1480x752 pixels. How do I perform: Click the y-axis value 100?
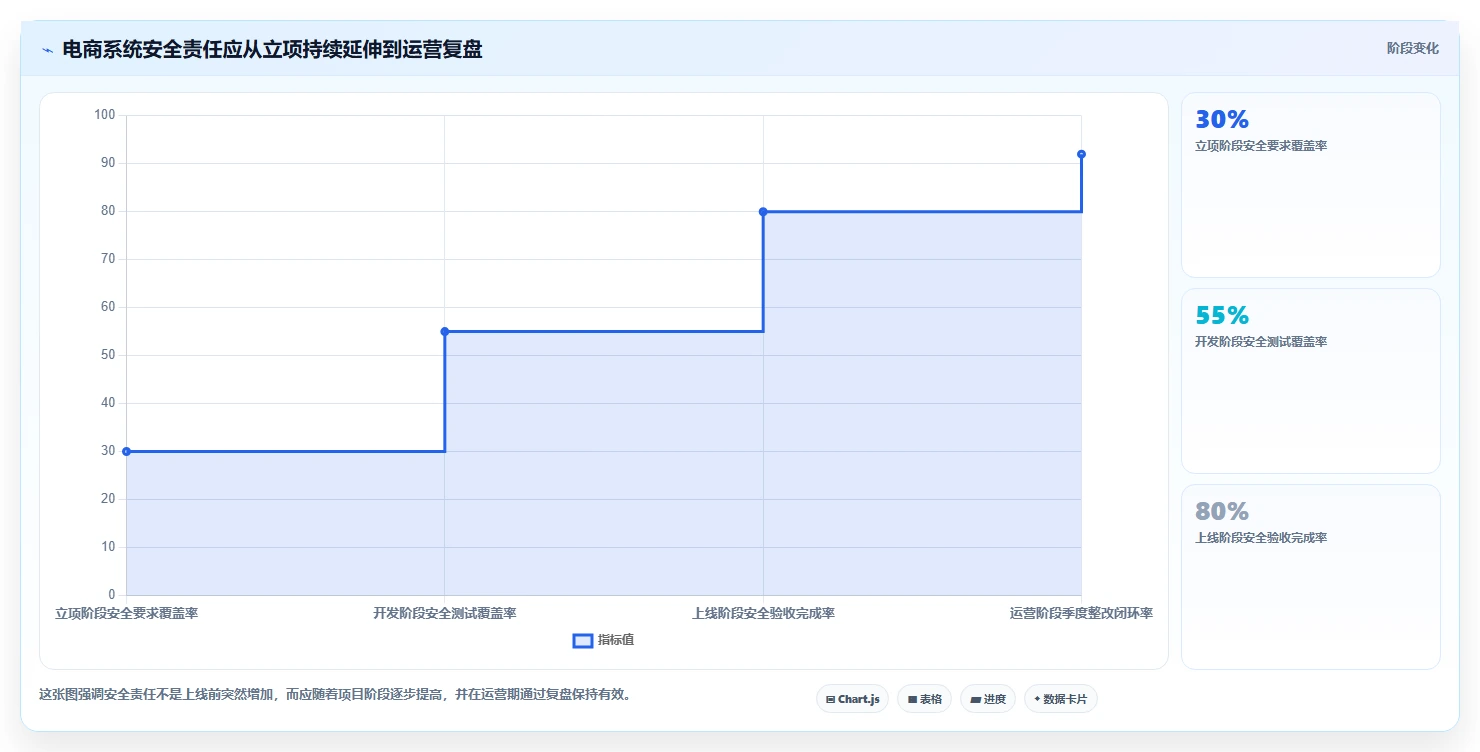coord(105,115)
